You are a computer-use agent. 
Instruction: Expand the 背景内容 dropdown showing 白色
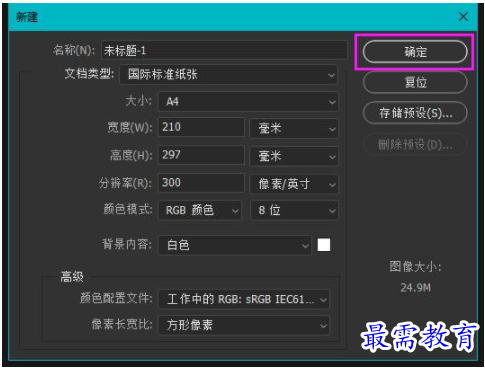coord(235,245)
